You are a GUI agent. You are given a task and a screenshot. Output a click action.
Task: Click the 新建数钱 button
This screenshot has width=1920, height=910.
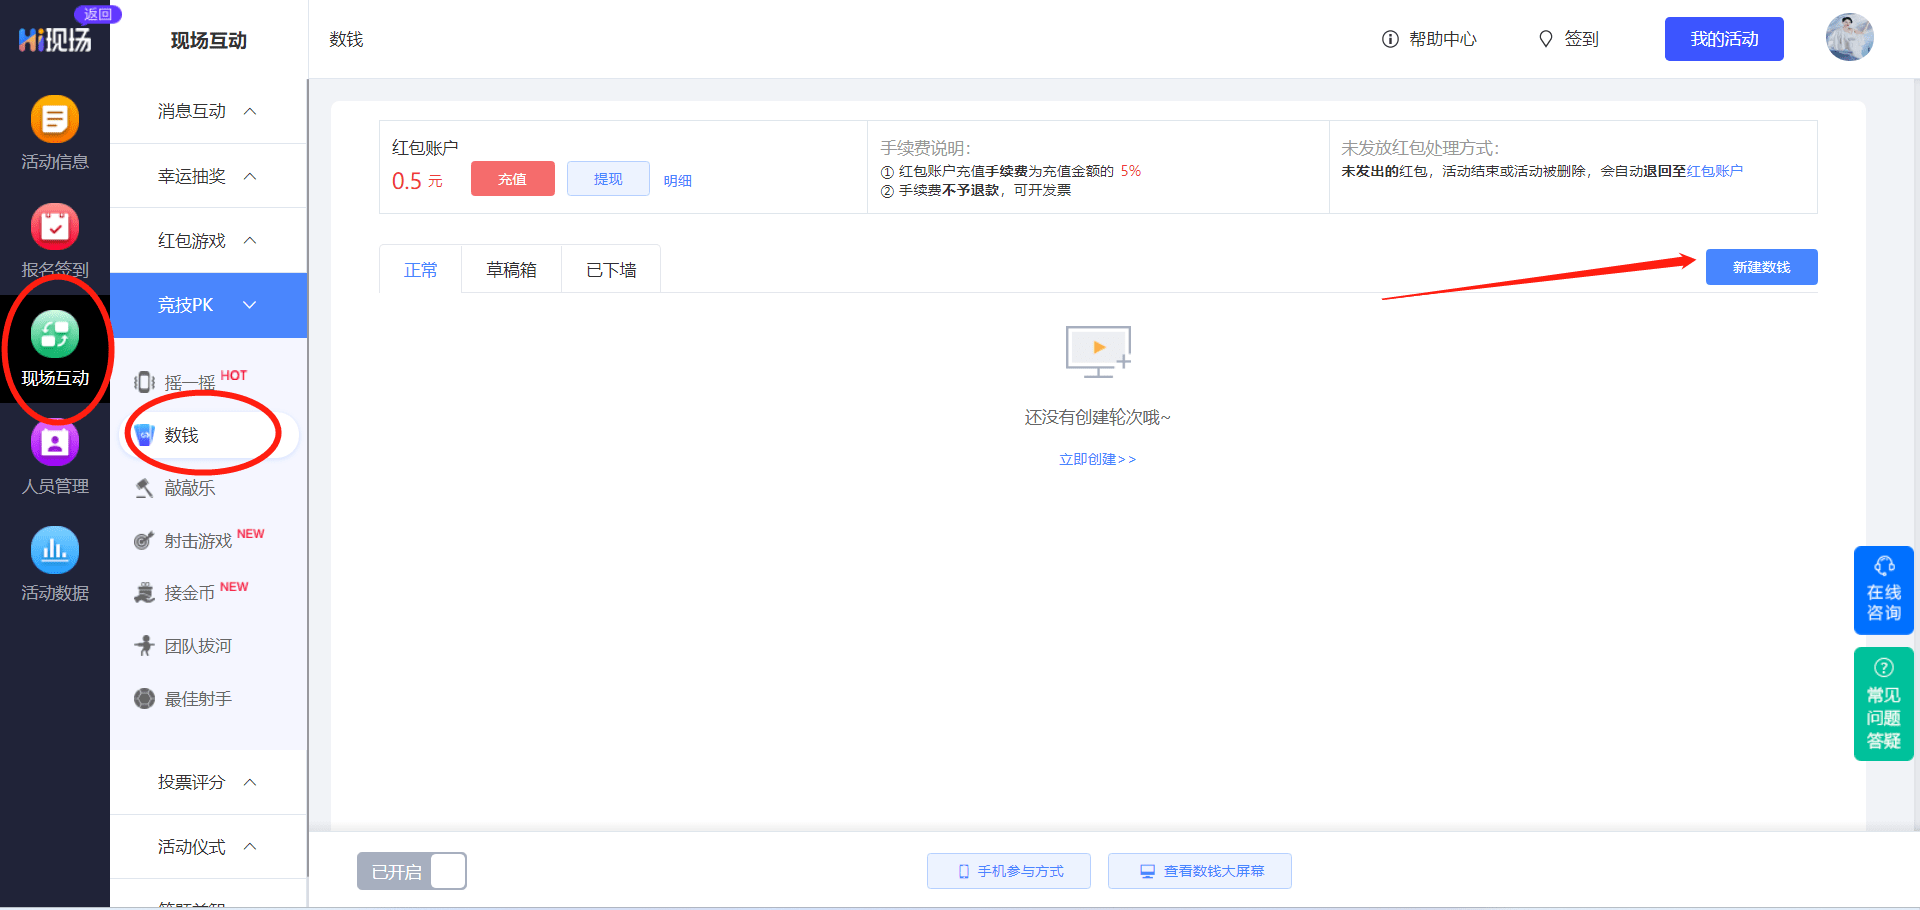point(1761,267)
